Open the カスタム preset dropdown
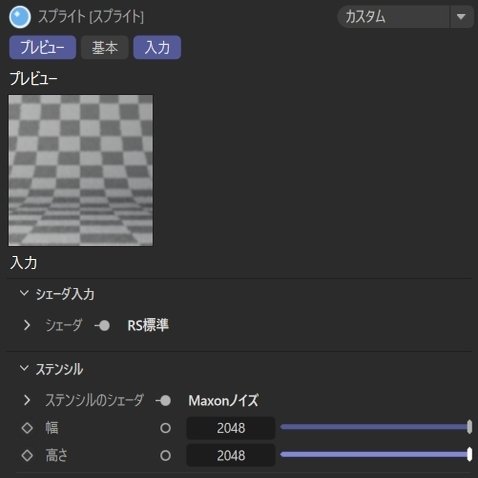 tap(405, 17)
